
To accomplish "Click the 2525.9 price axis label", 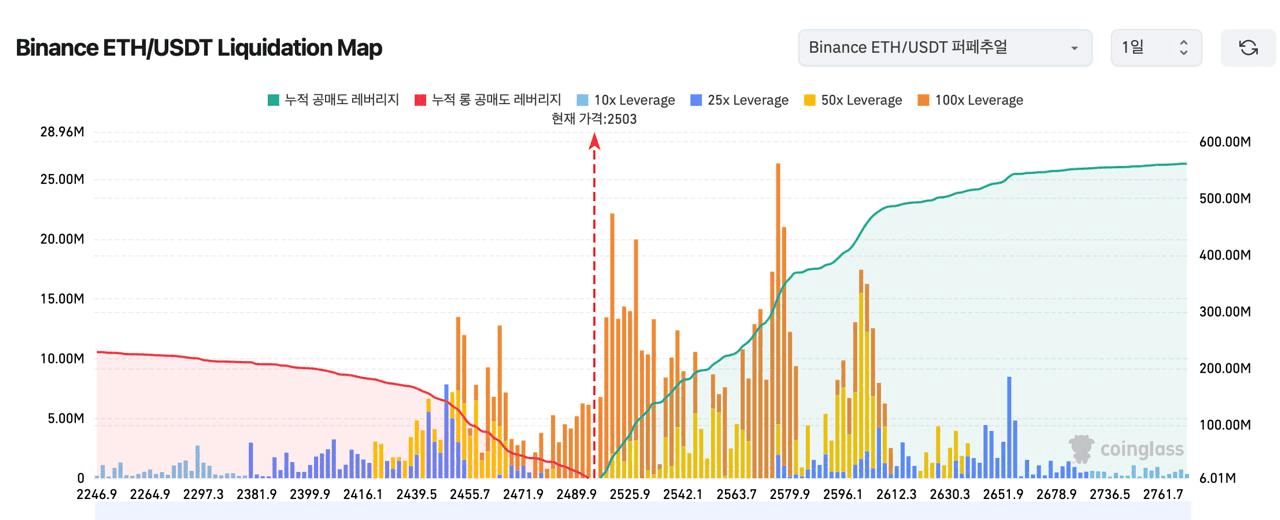I will 629,494.
